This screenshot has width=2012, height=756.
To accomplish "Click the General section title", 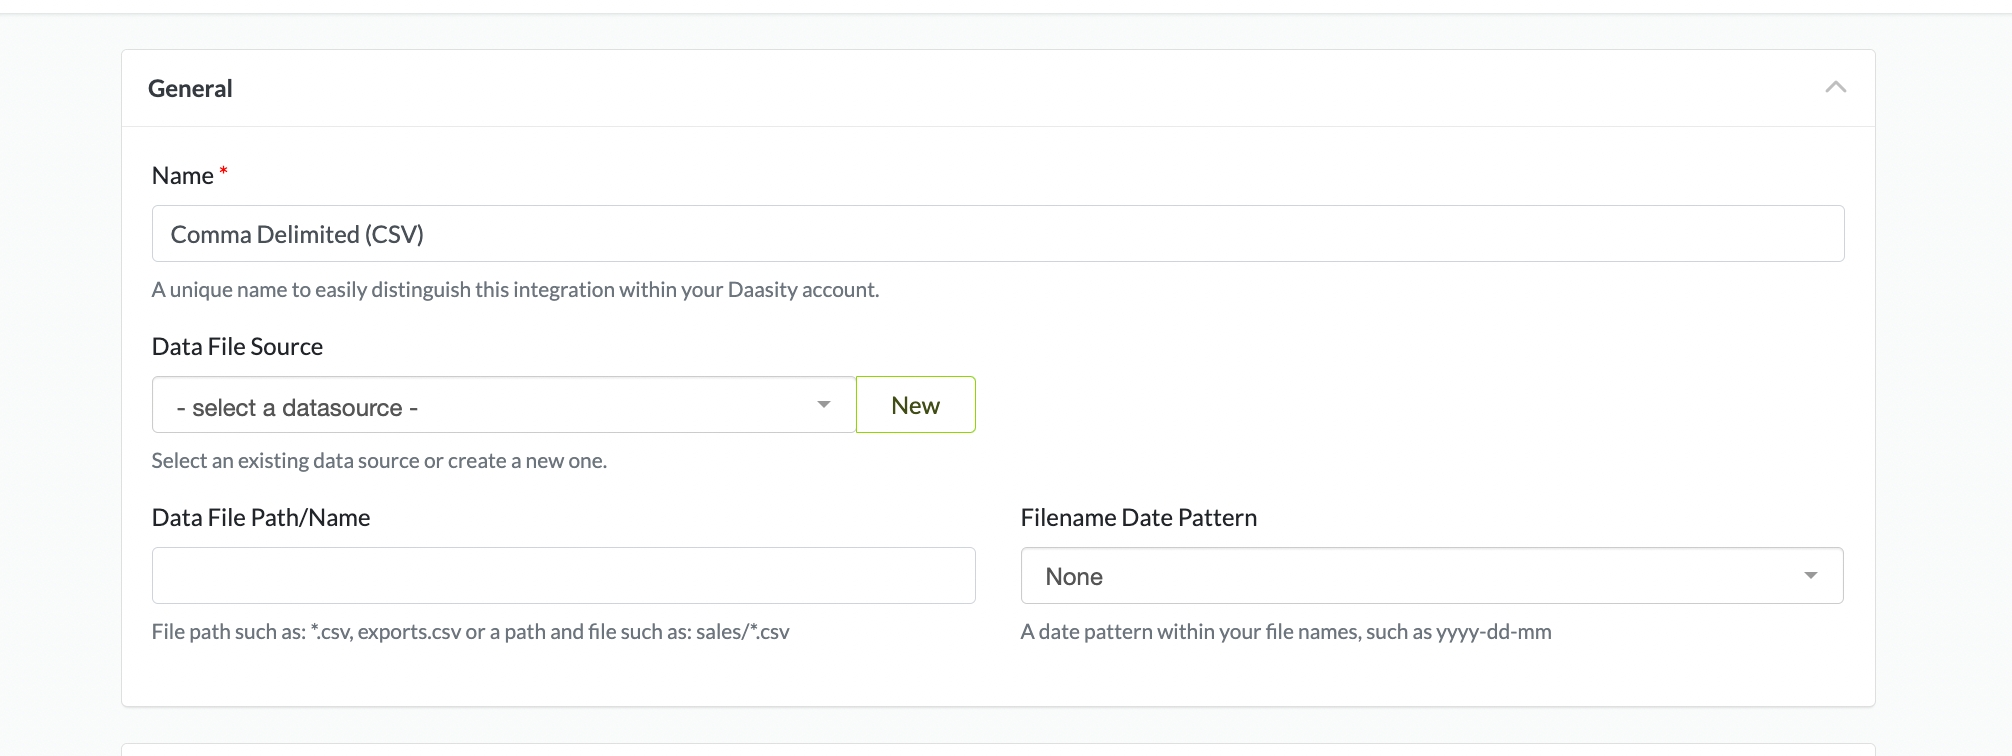I will point(190,89).
